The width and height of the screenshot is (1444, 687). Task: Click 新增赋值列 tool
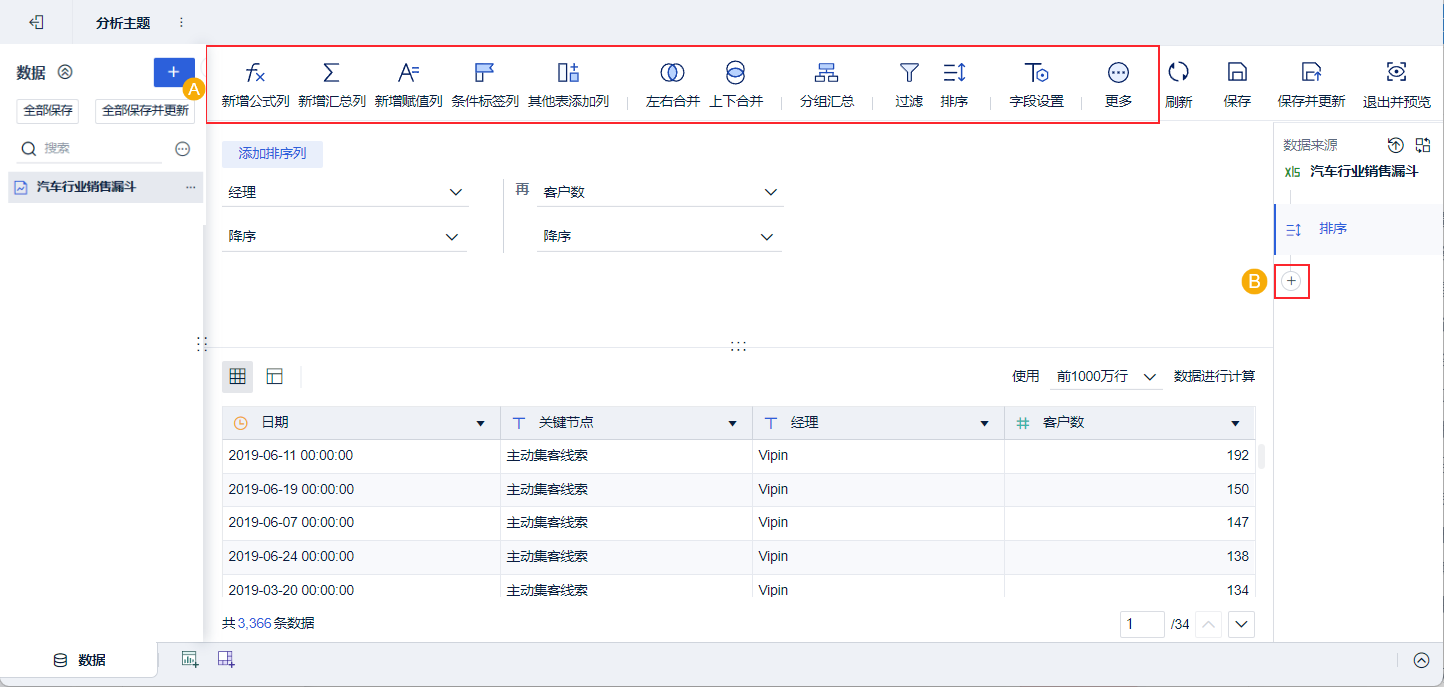pyautogui.click(x=408, y=84)
